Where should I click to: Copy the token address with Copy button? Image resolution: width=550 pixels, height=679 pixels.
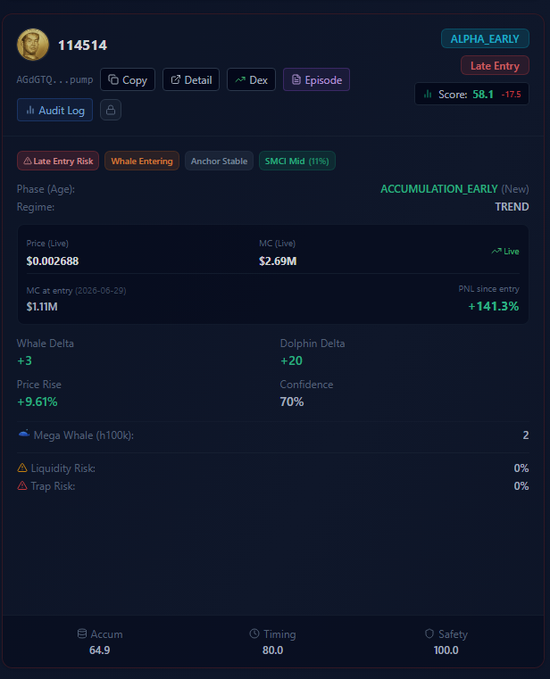128,80
